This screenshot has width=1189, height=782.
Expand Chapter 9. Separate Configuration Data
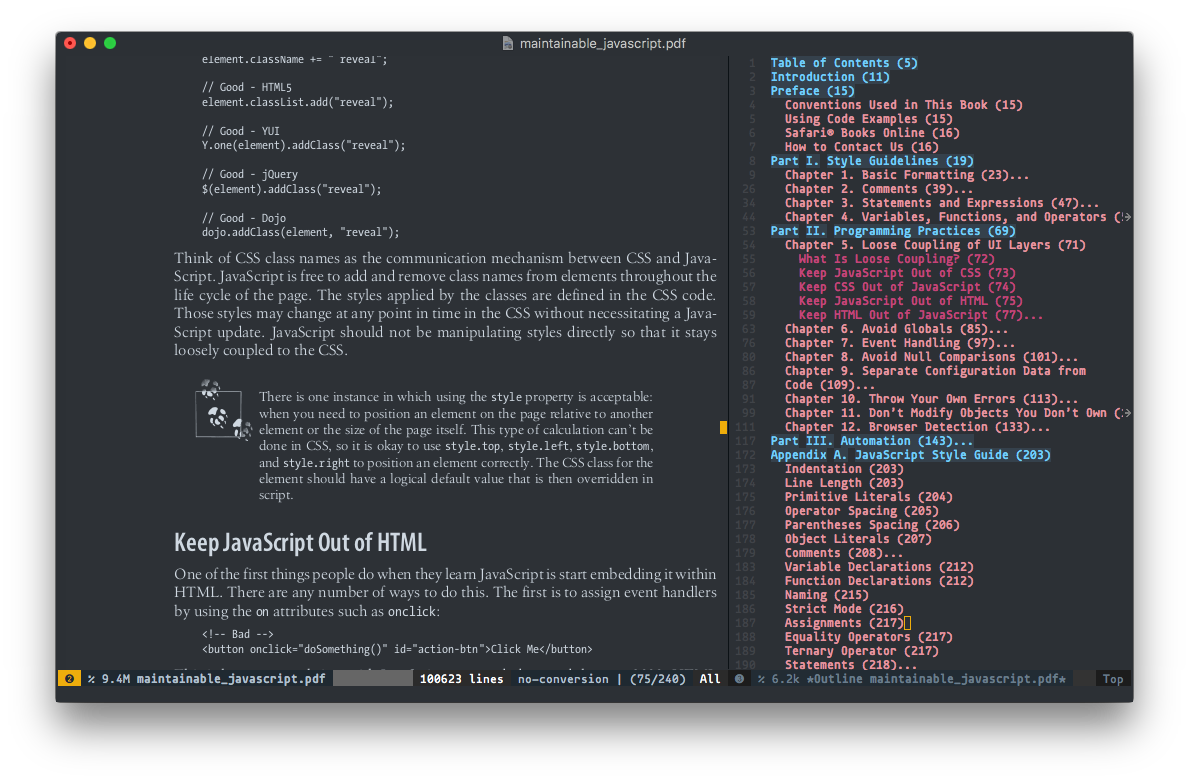pos(935,378)
